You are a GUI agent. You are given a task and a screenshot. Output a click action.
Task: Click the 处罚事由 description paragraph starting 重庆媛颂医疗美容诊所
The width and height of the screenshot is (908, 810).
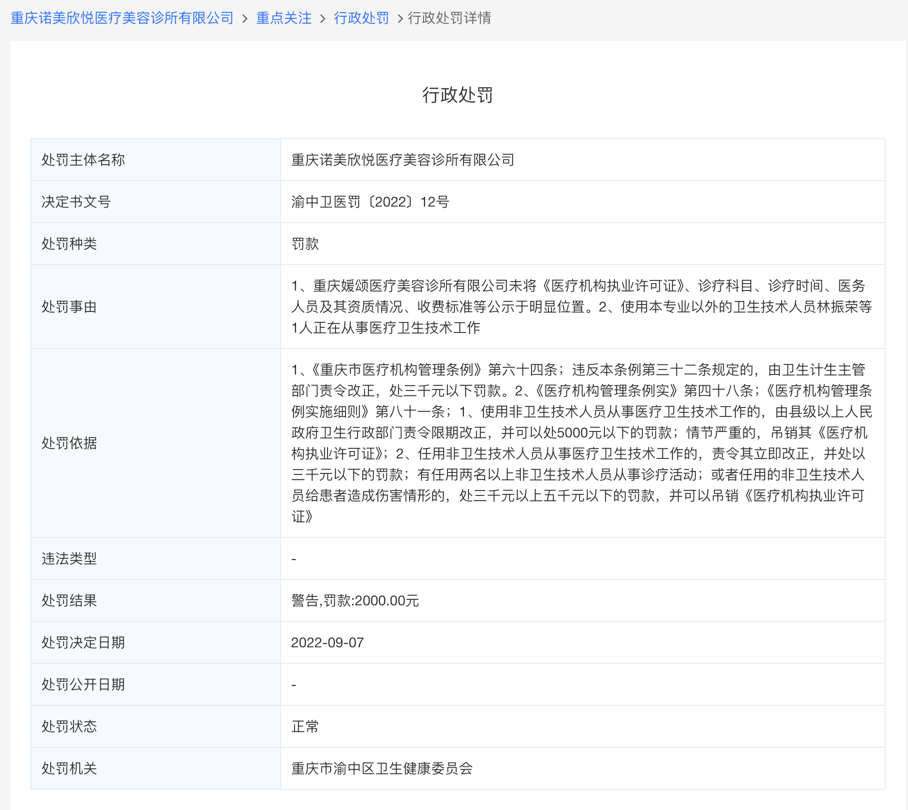click(582, 307)
